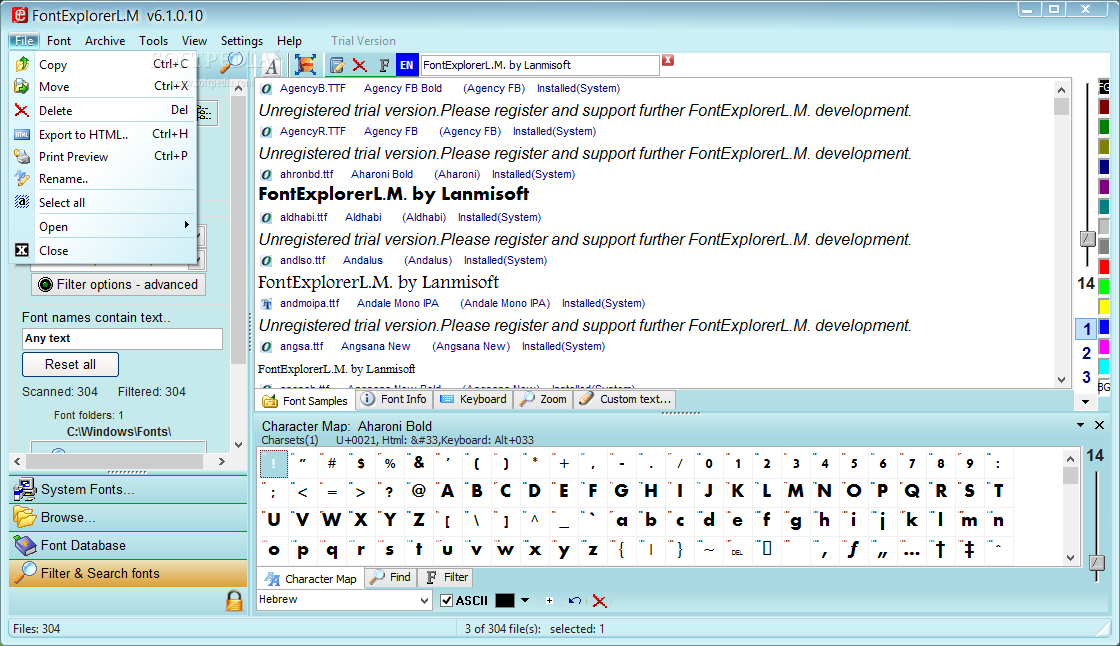Select the DEL character cell
1120x646 pixels.
coord(737,551)
